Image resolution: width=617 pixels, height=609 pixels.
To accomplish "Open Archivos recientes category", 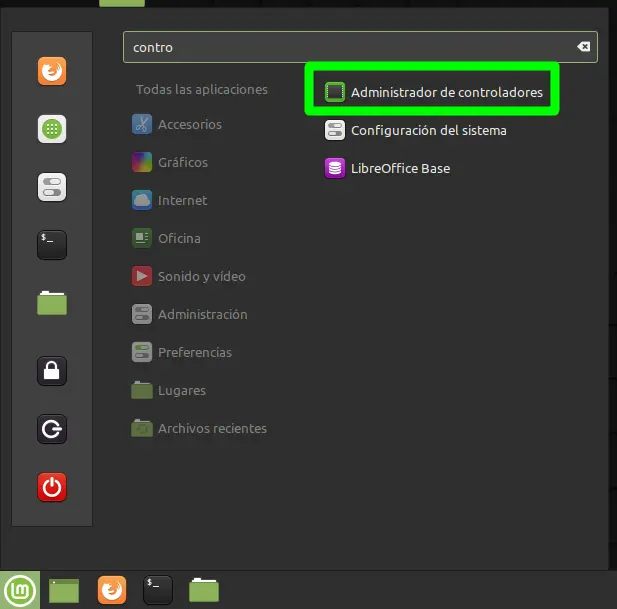I will [199, 428].
